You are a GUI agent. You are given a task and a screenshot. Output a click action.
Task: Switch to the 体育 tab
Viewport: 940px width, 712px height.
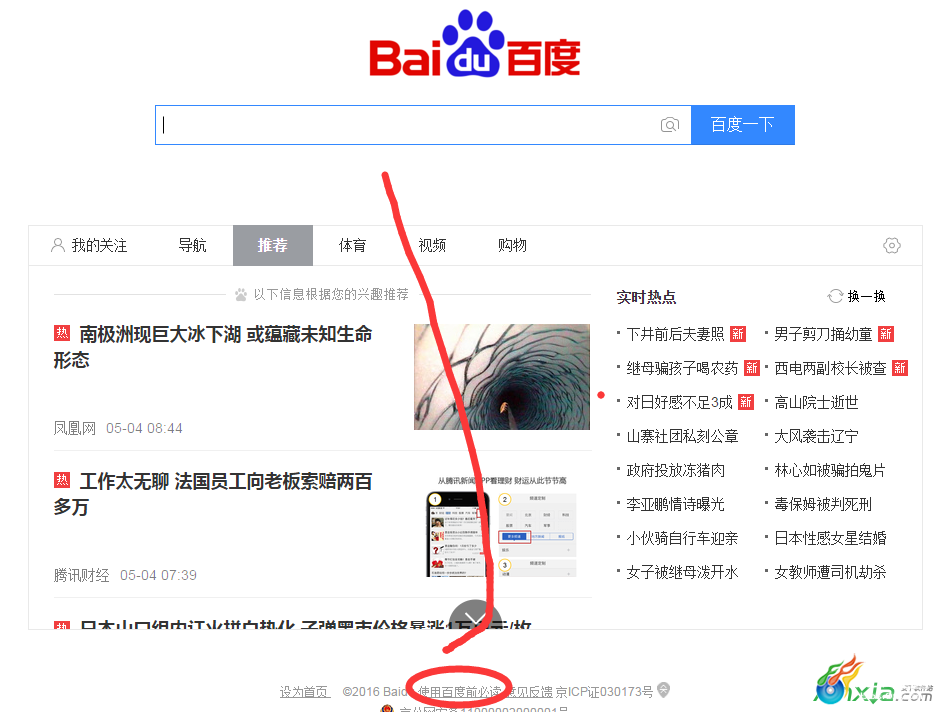352,245
